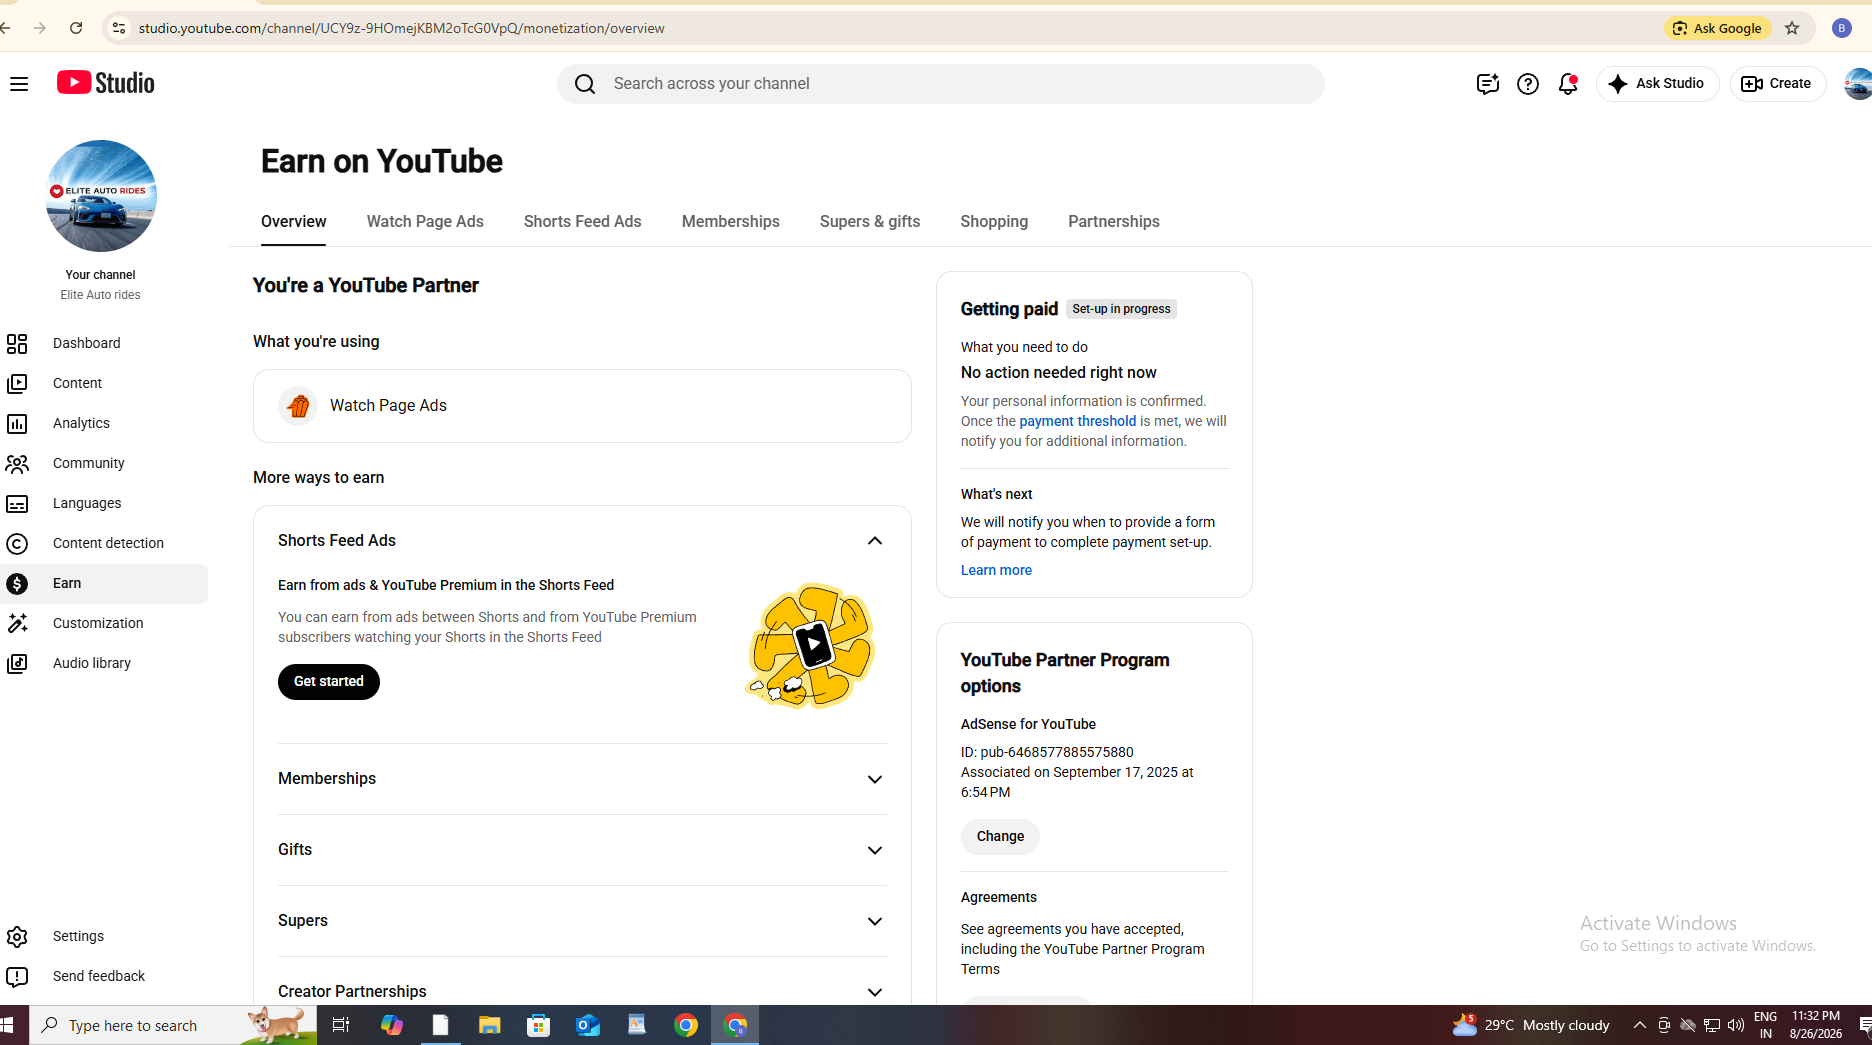Switch to the Shopping tab
The width and height of the screenshot is (1872, 1045).
(x=994, y=222)
